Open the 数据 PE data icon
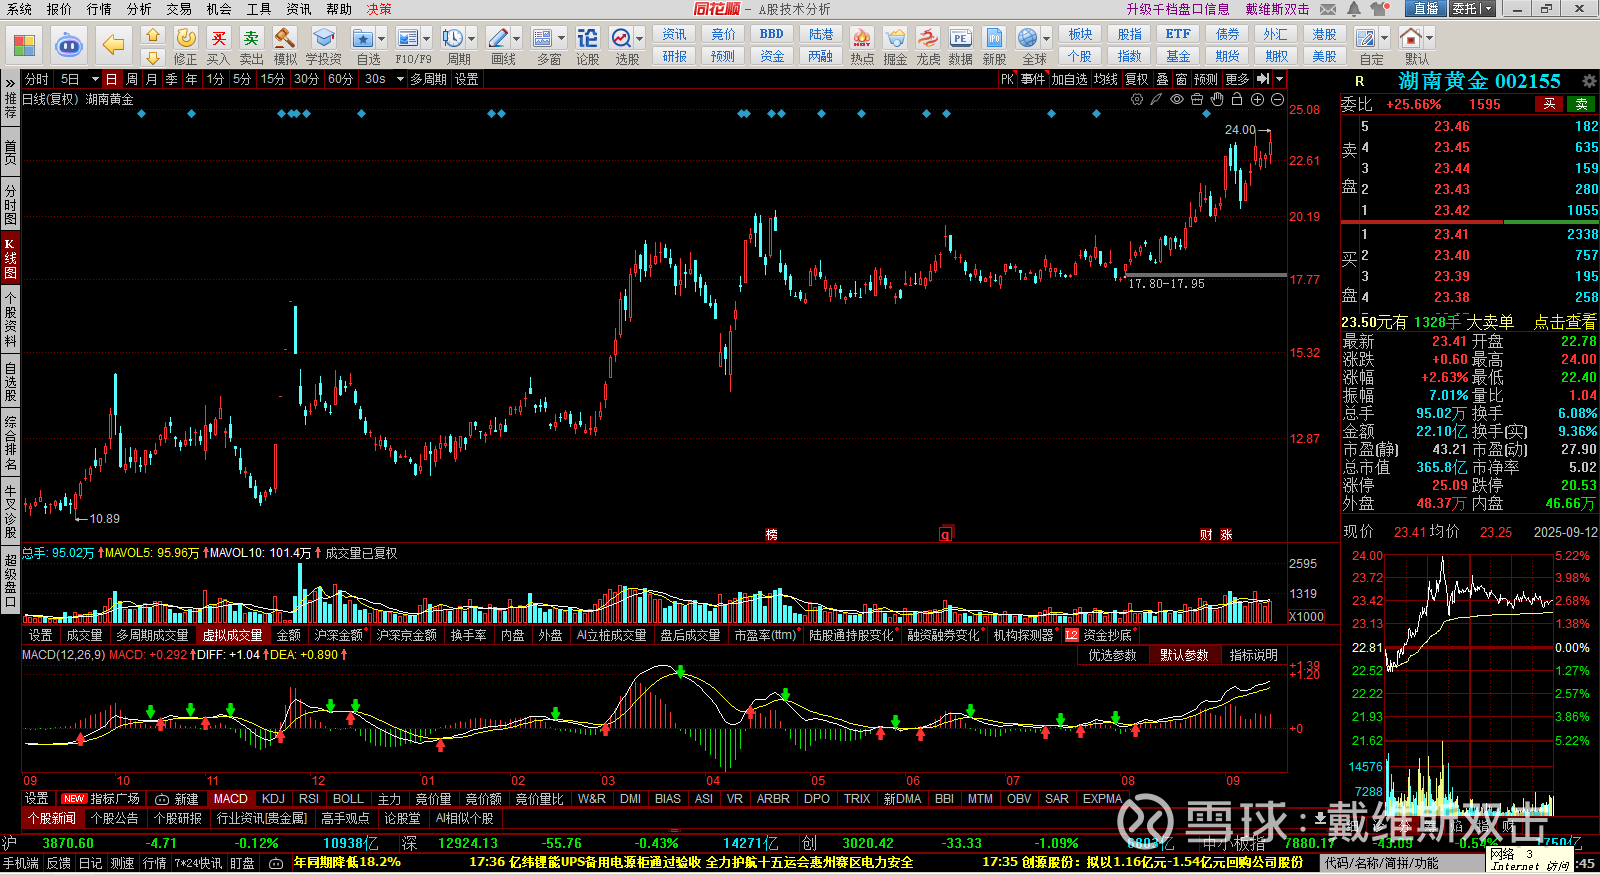Screen dimensions: 1600x875 point(960,38)
